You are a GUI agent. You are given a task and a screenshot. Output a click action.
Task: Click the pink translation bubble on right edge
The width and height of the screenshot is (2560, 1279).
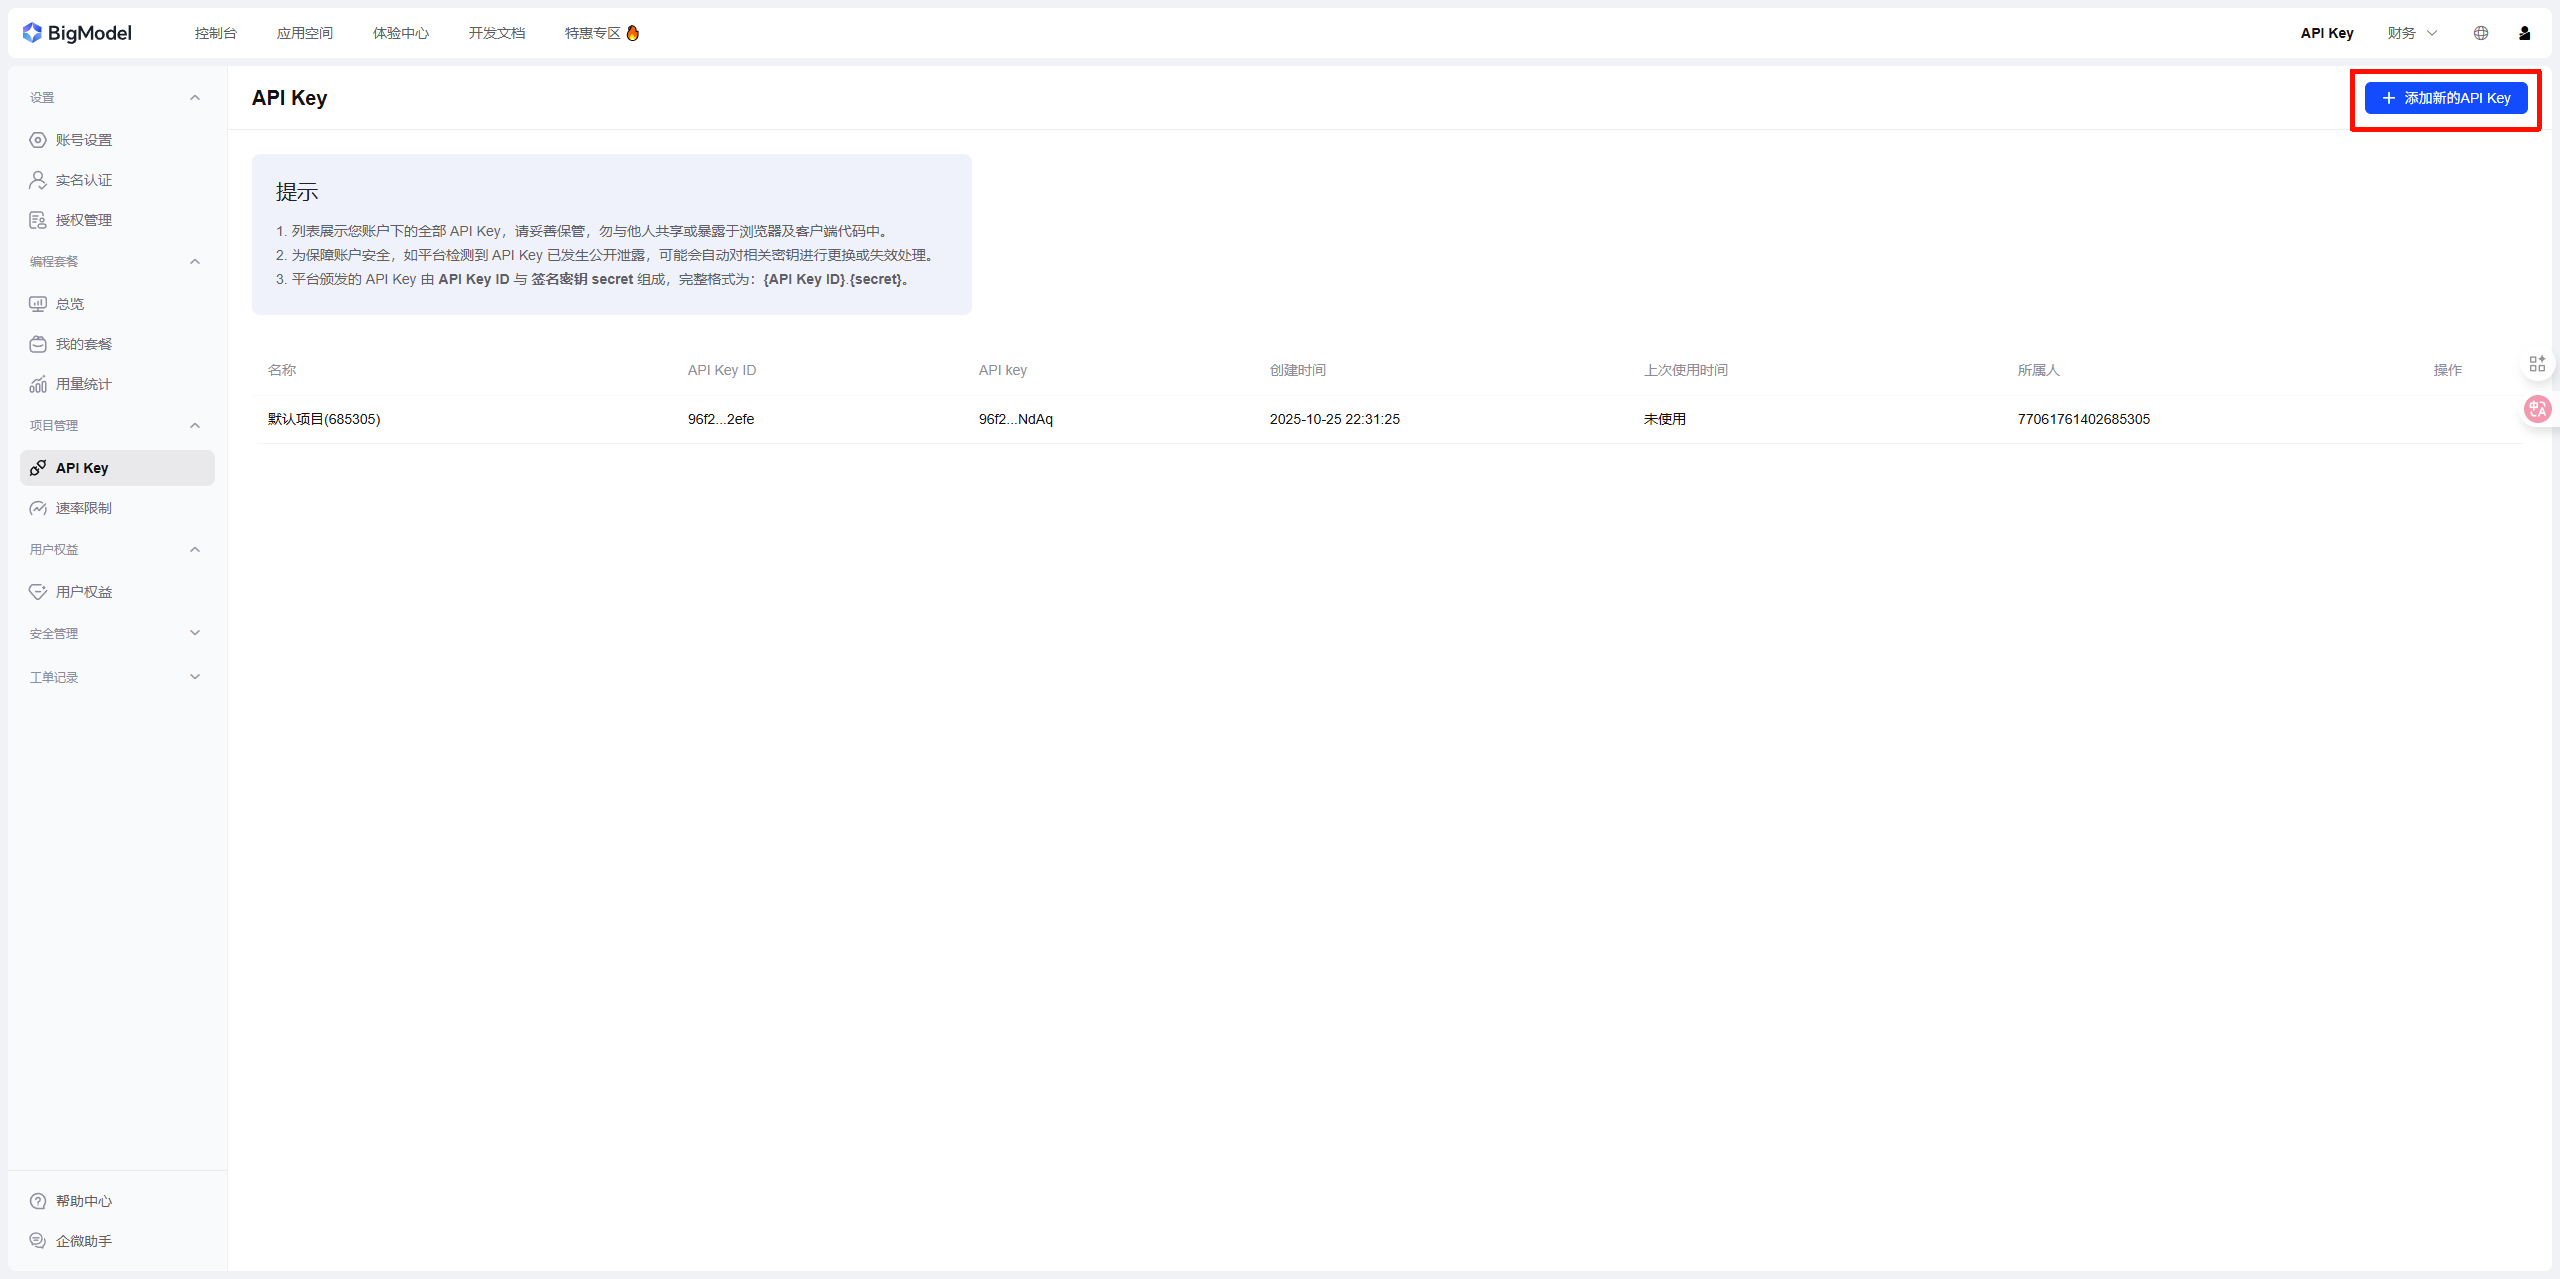point(2537,408)
